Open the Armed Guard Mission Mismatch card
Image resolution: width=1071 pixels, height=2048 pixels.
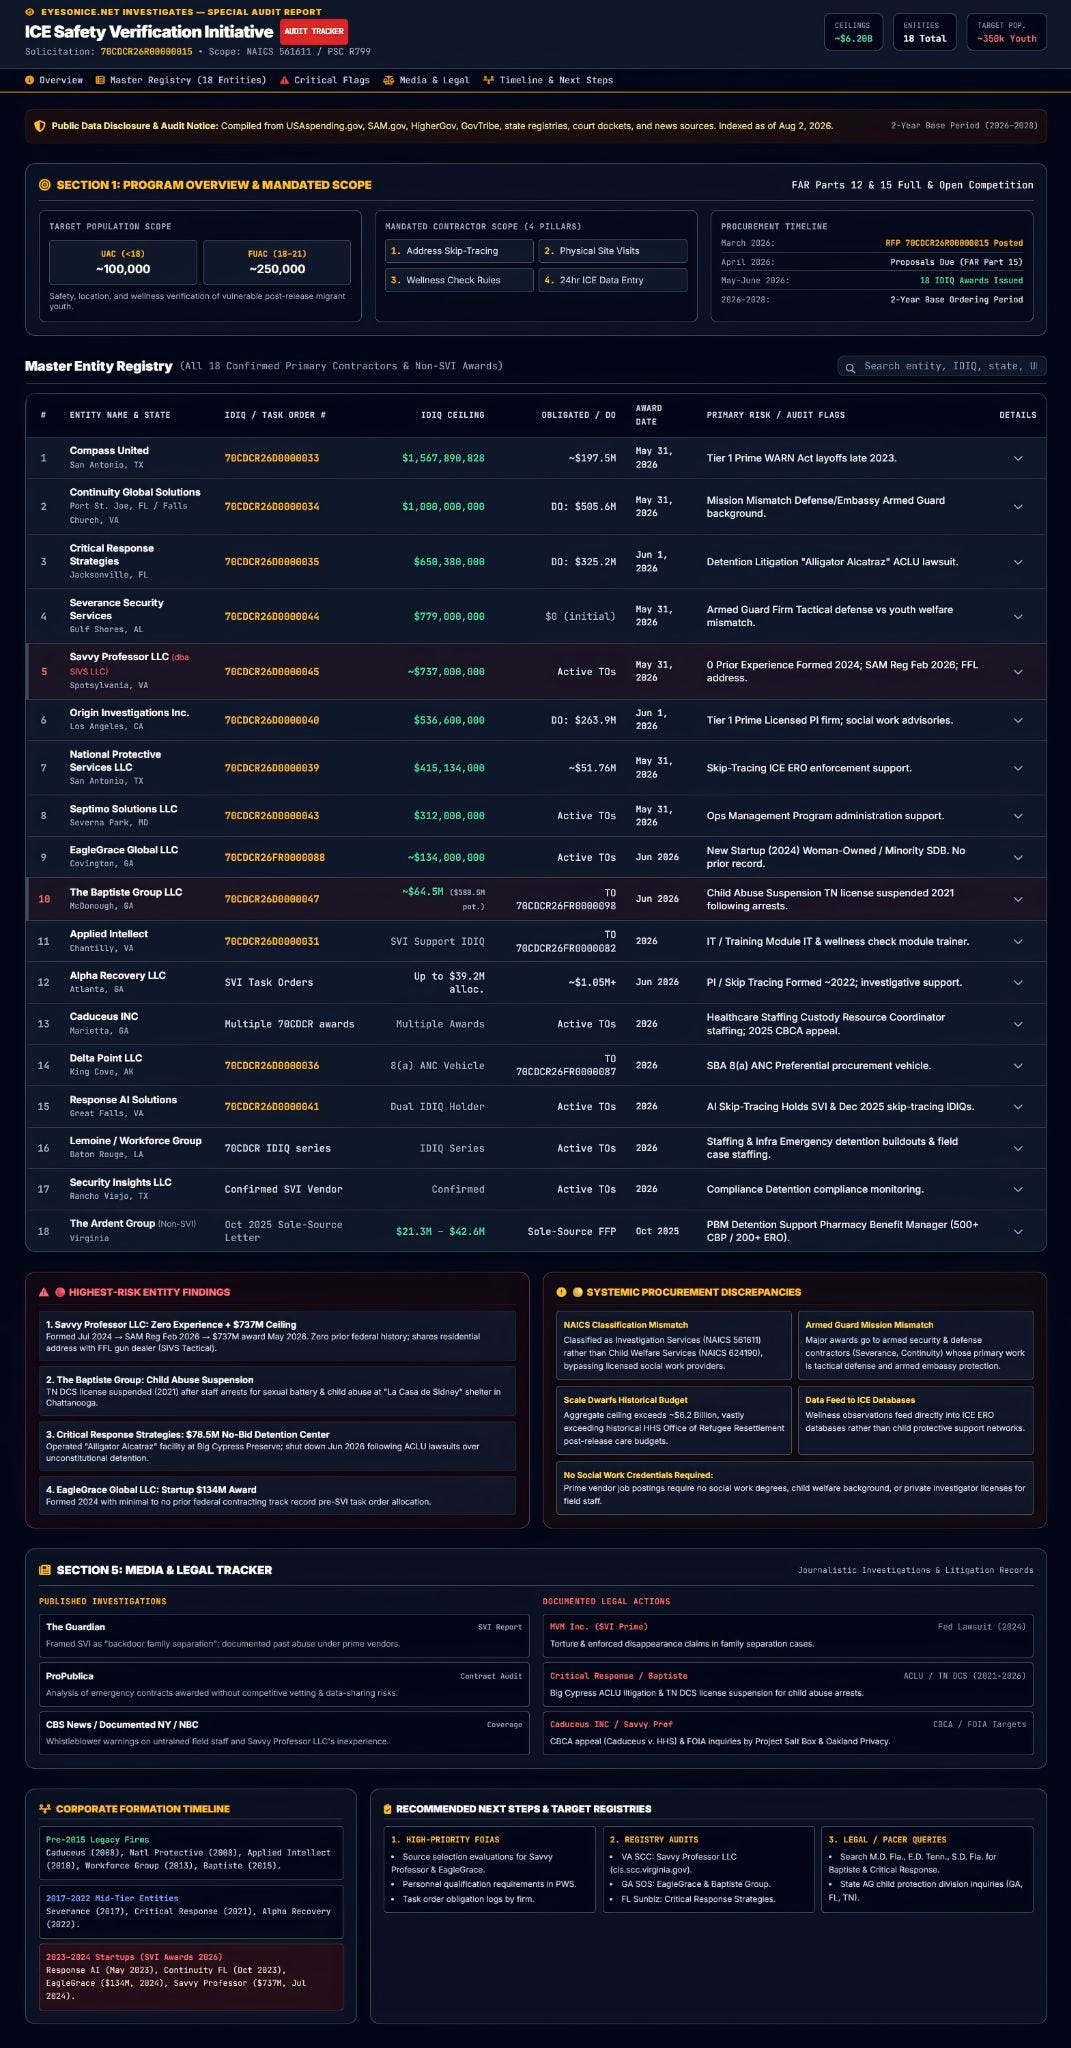pyautogui.click(x=915, y=1345)
